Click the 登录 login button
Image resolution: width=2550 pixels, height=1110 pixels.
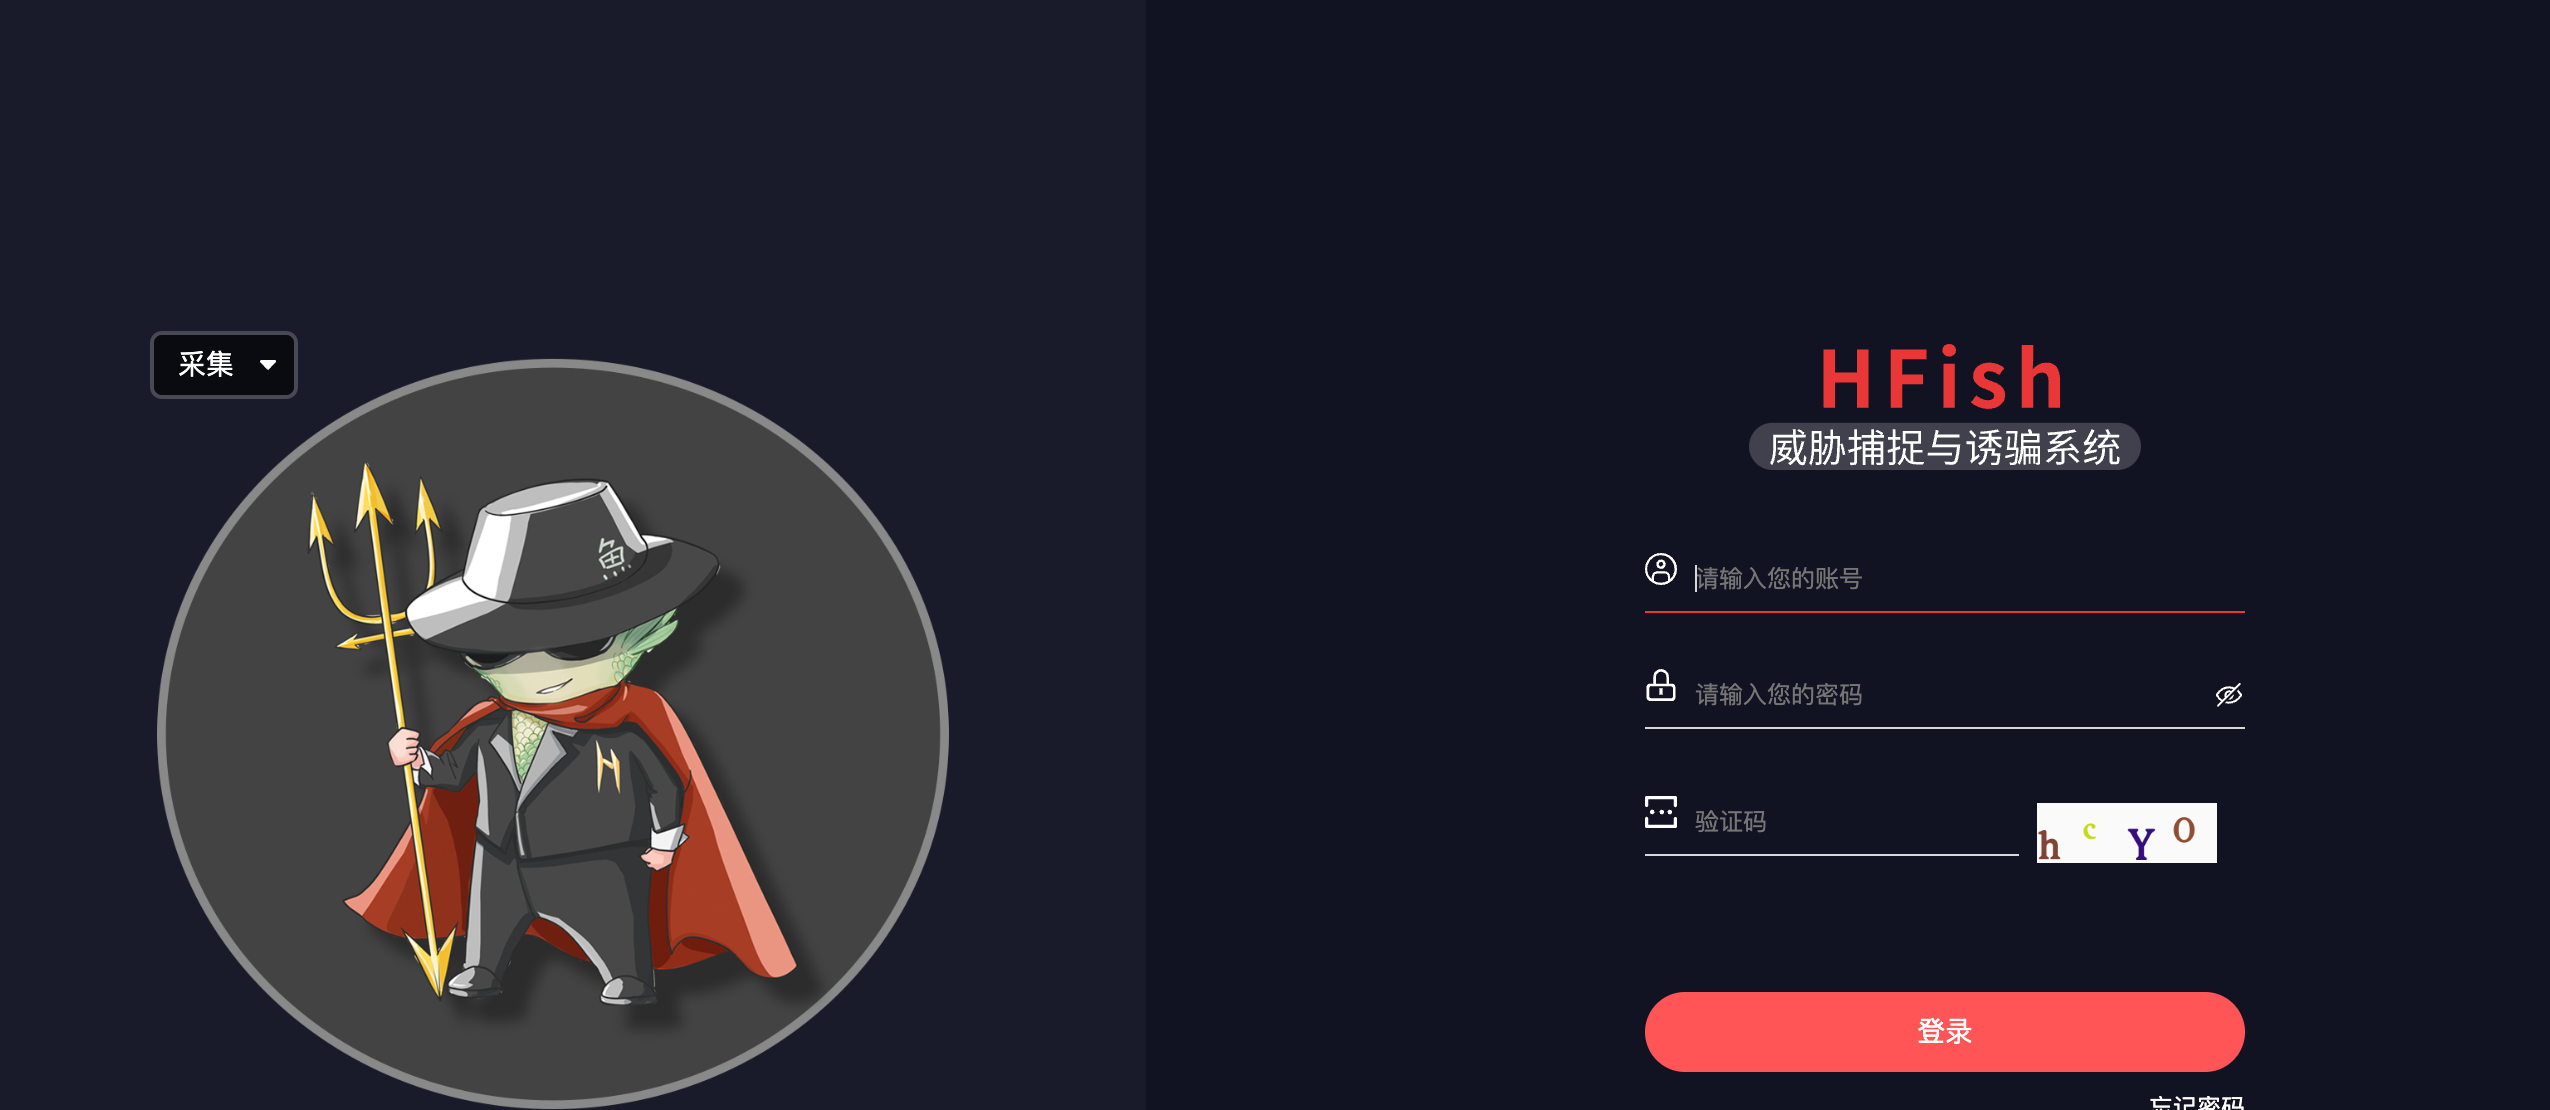coord(1944,1031)
